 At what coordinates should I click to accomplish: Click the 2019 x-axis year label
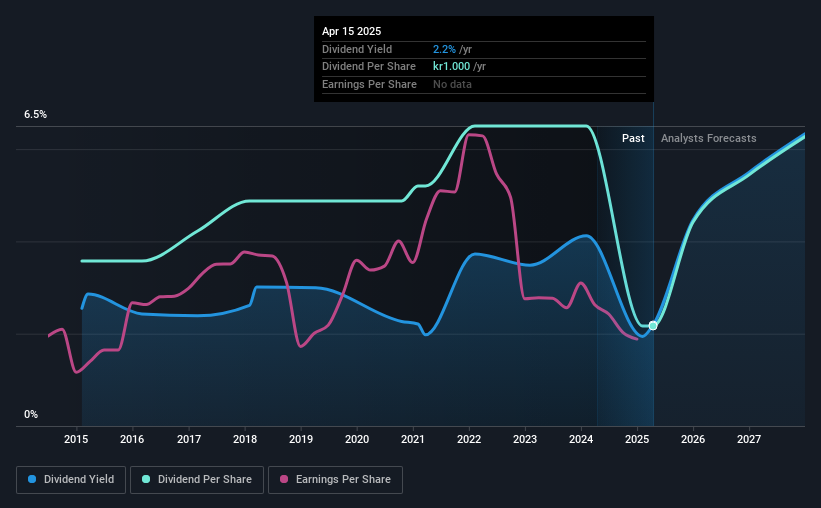click(301, 439)
